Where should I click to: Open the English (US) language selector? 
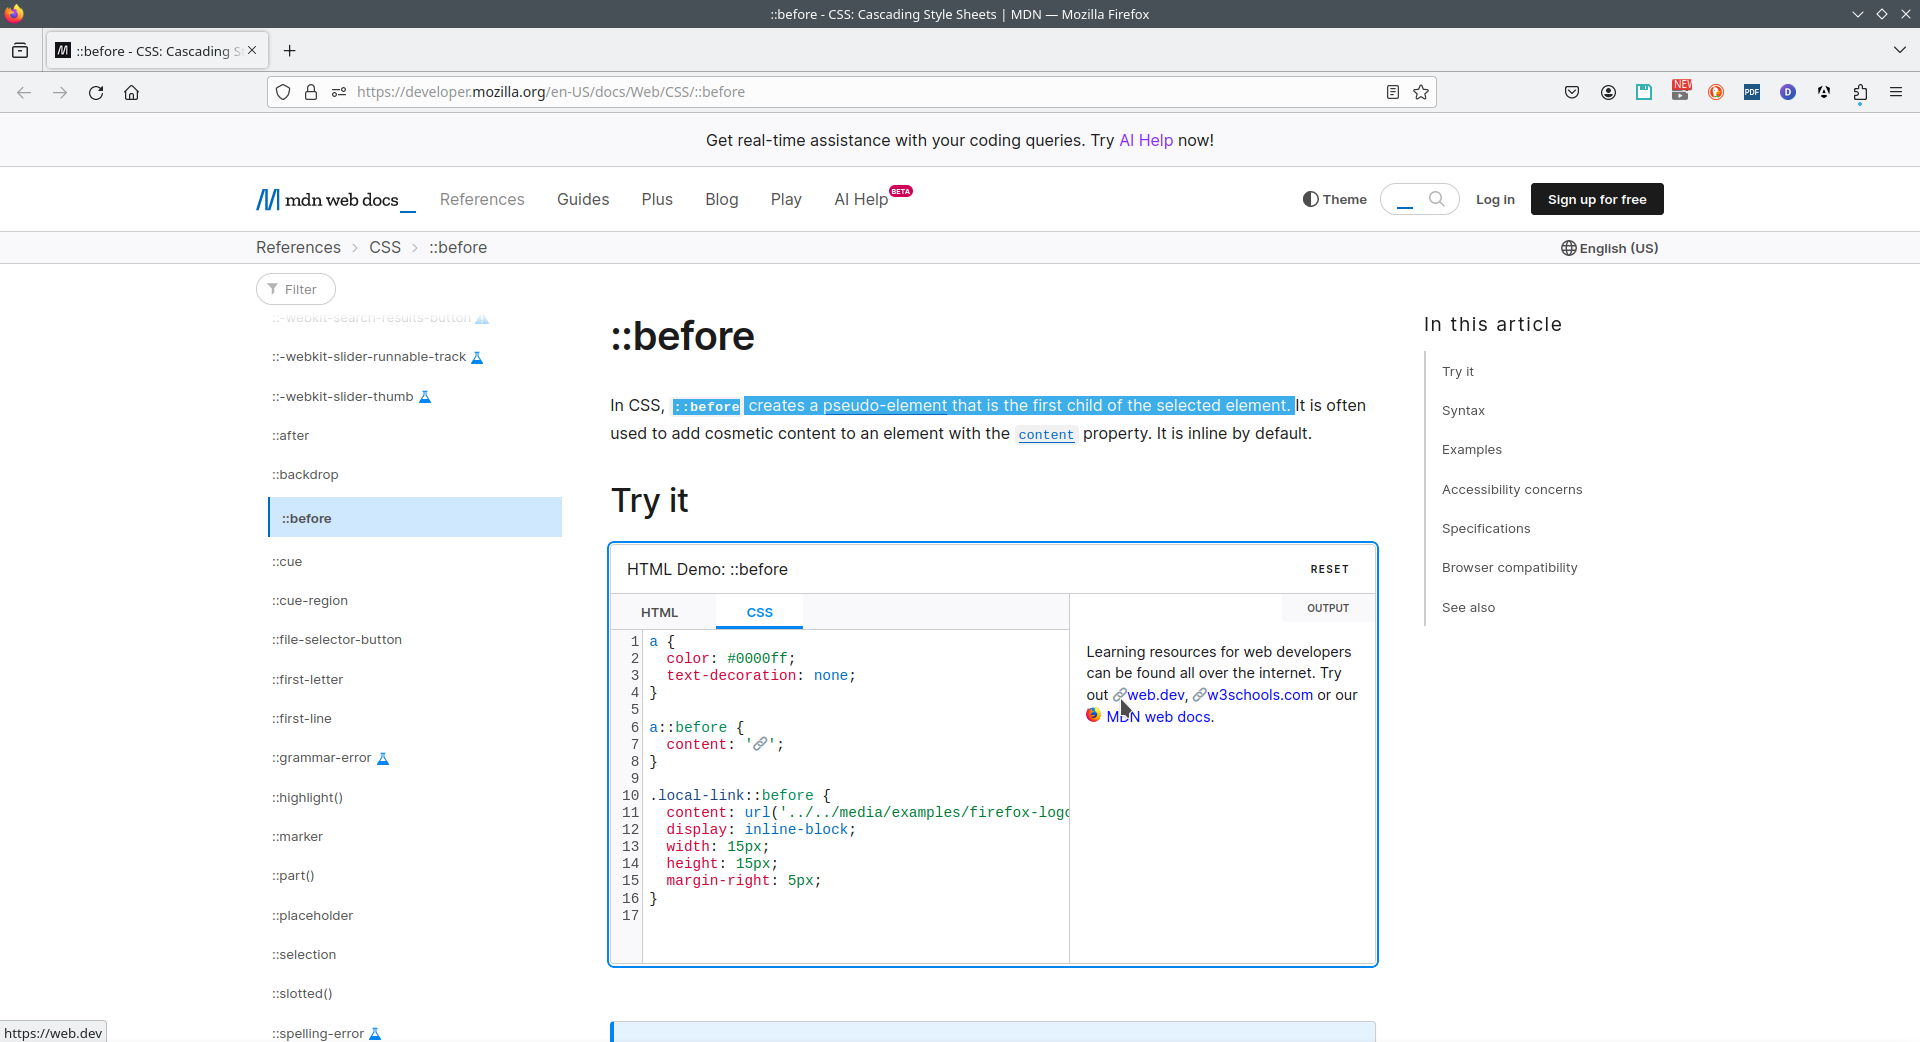point(1609,248)
